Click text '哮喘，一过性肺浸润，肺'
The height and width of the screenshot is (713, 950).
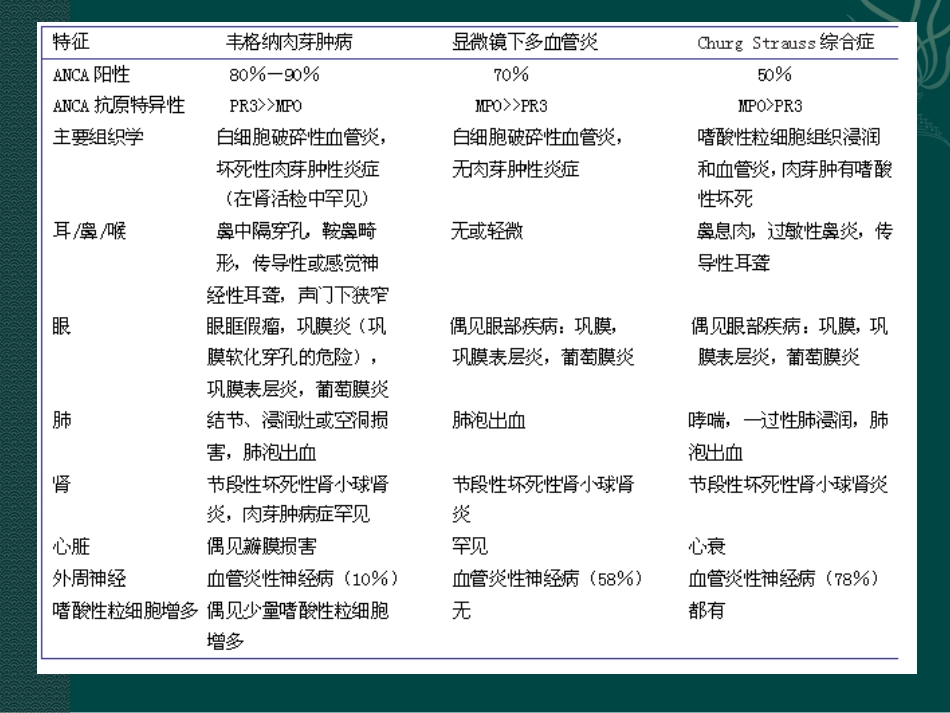[788, 420]
